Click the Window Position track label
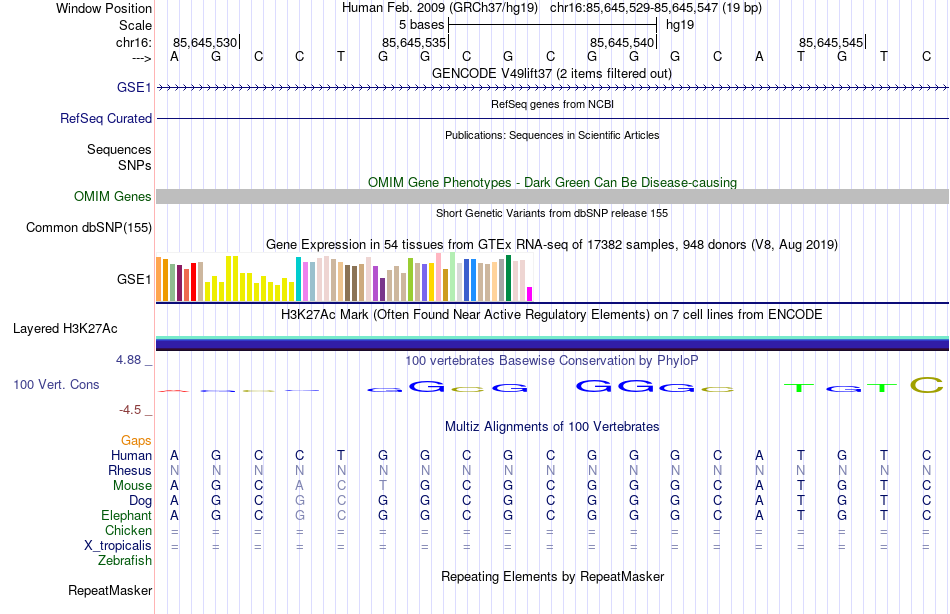The width and height of the screenshot is (950, 614). point(104,8)
